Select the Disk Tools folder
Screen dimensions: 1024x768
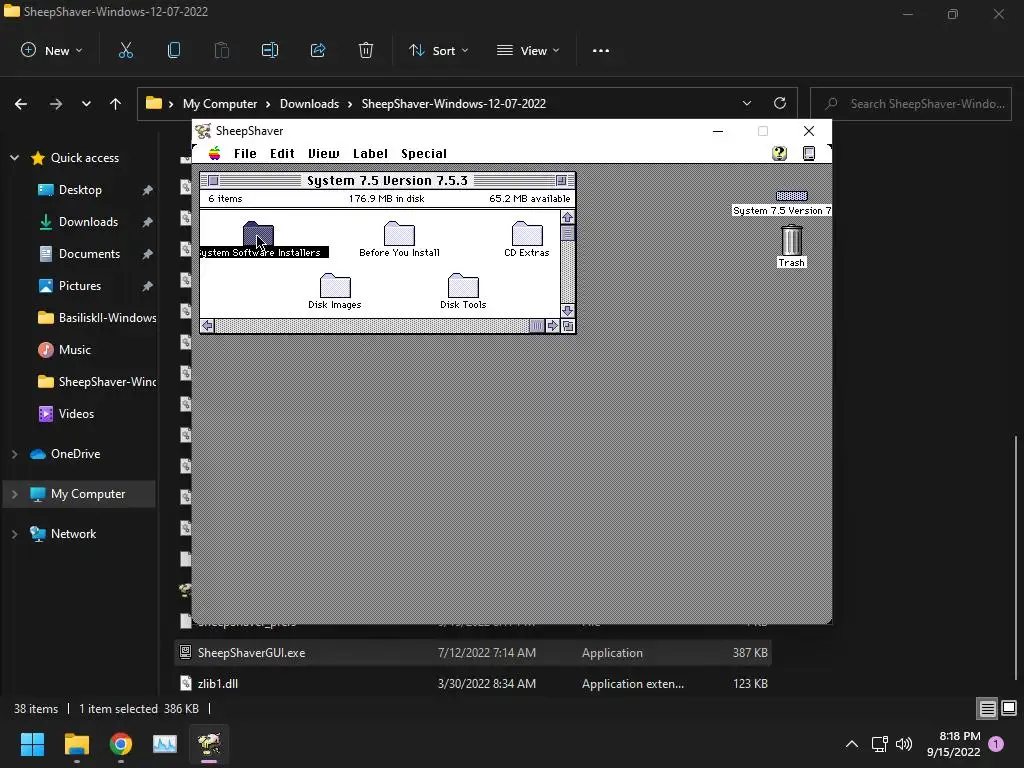coord(463,285)
